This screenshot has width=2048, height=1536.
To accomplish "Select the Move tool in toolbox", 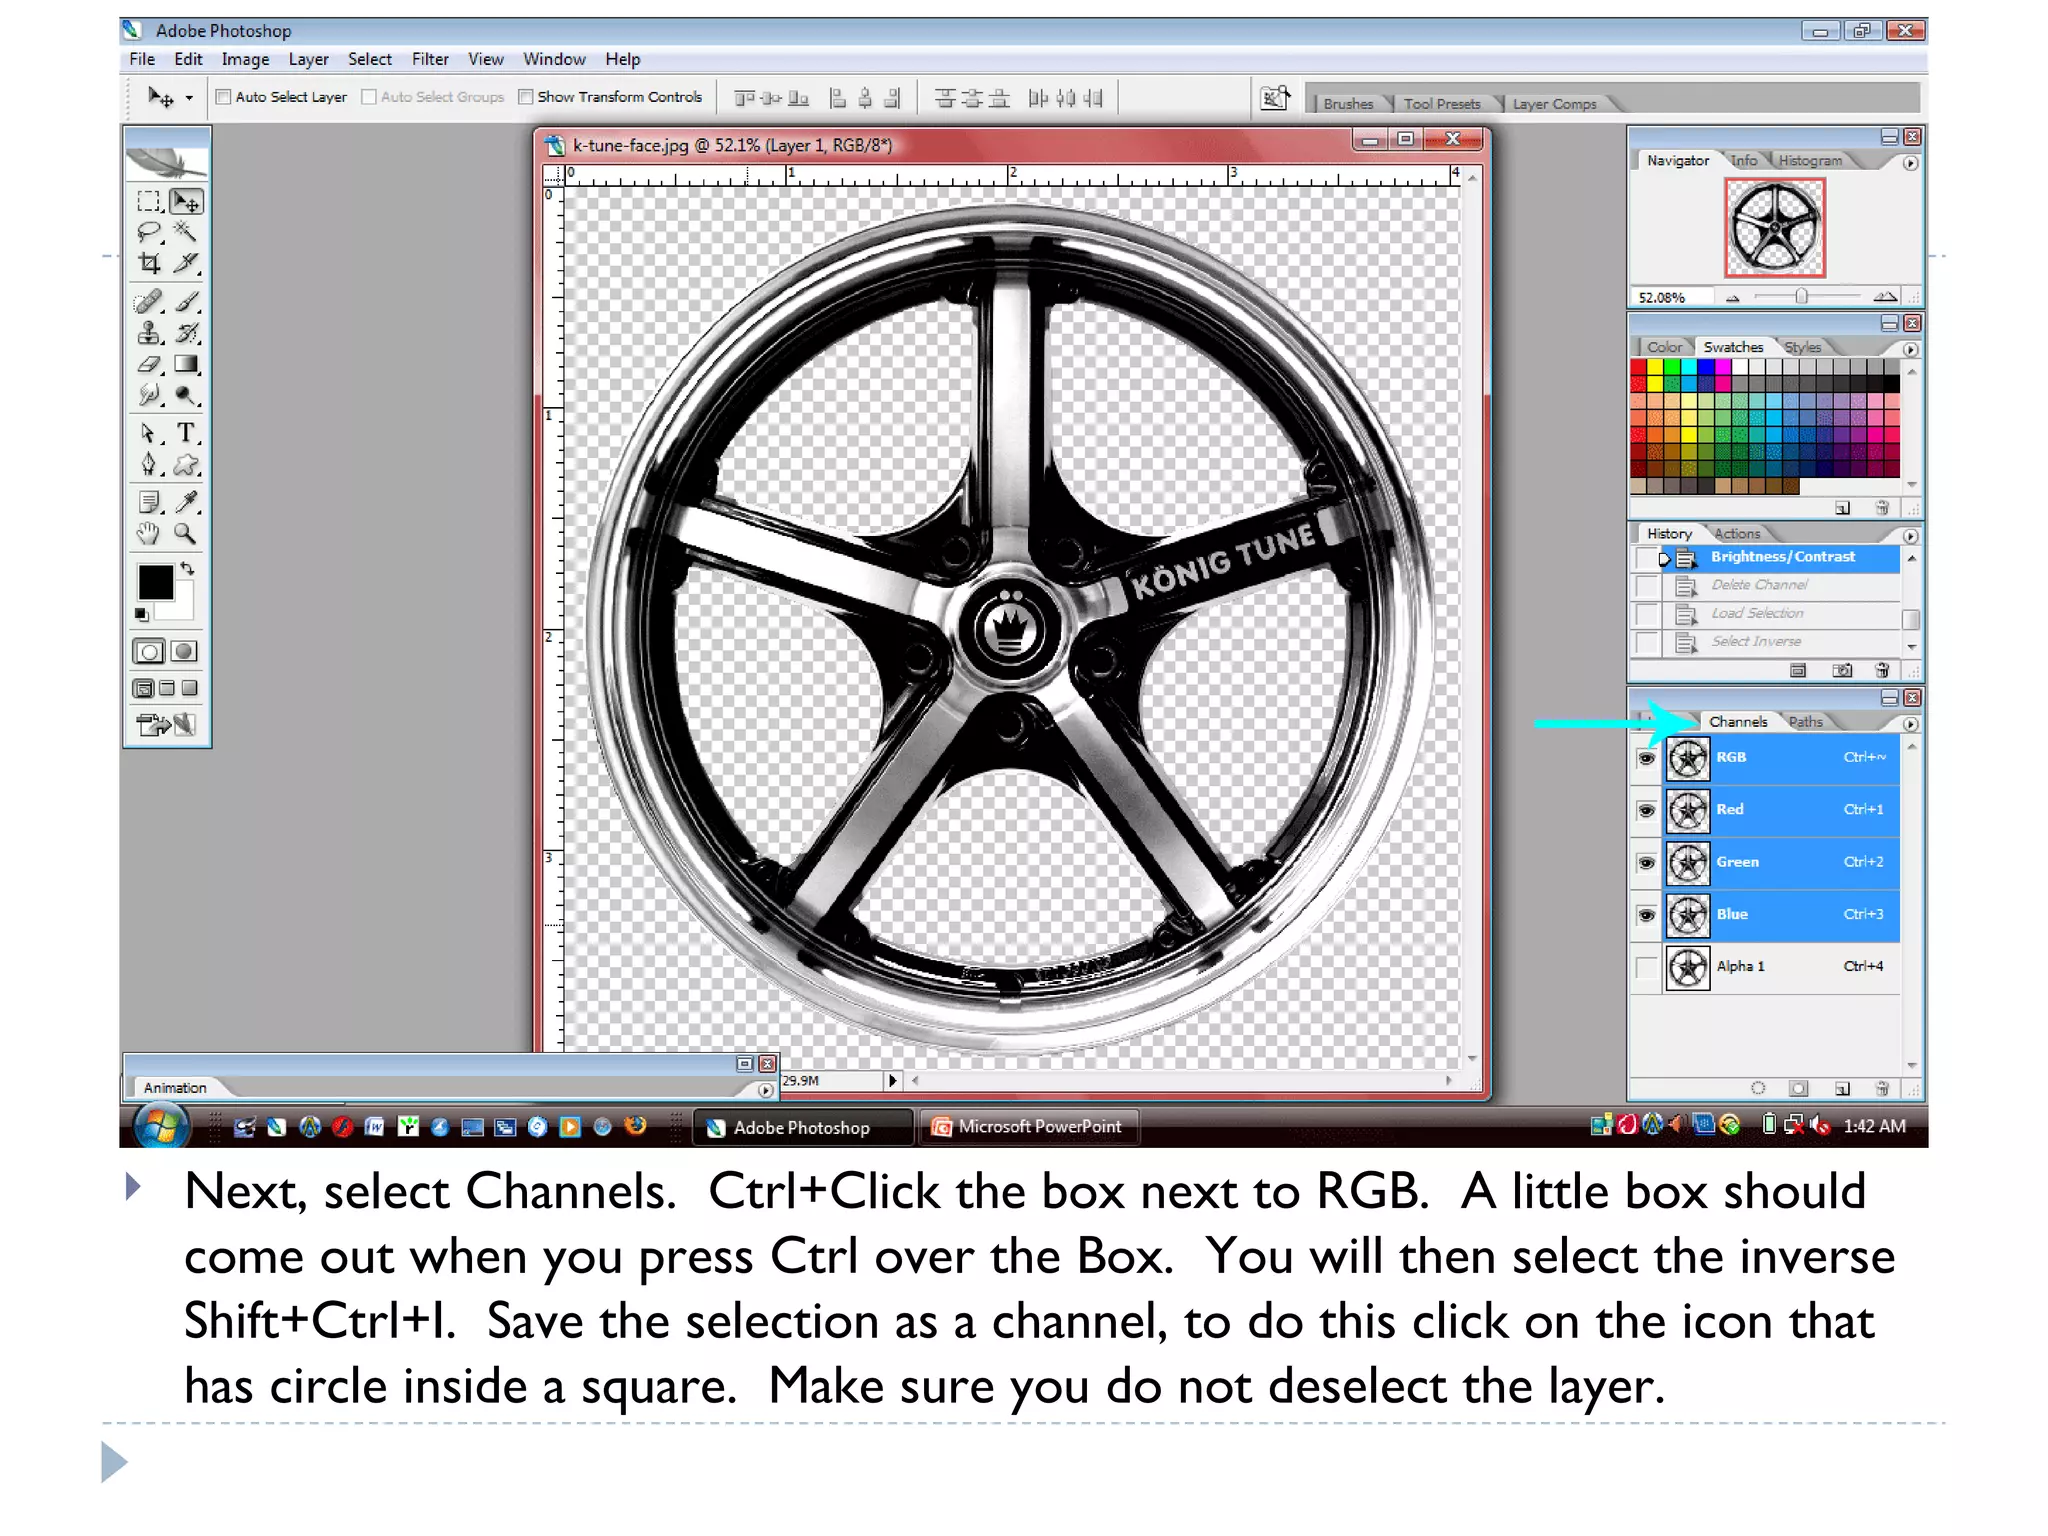I will coord(186,202).
